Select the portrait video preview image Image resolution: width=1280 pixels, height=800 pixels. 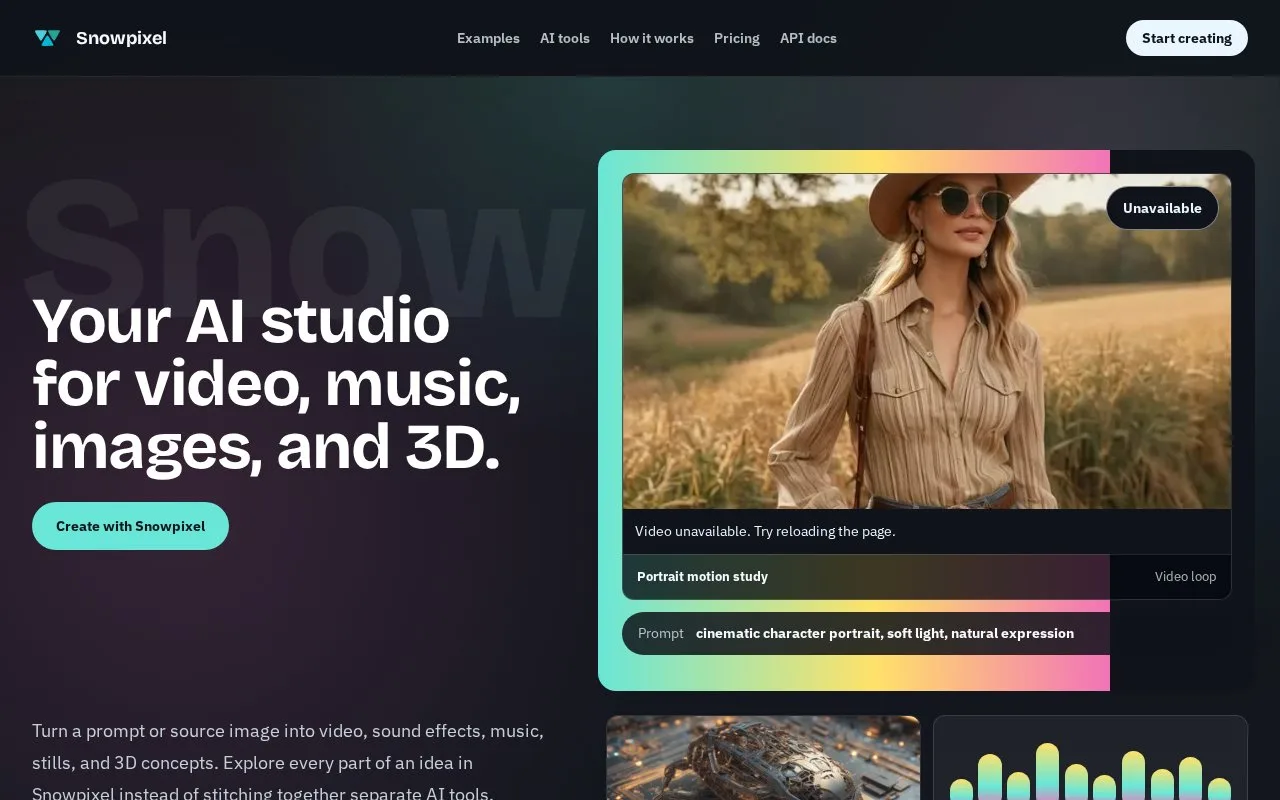927,341
